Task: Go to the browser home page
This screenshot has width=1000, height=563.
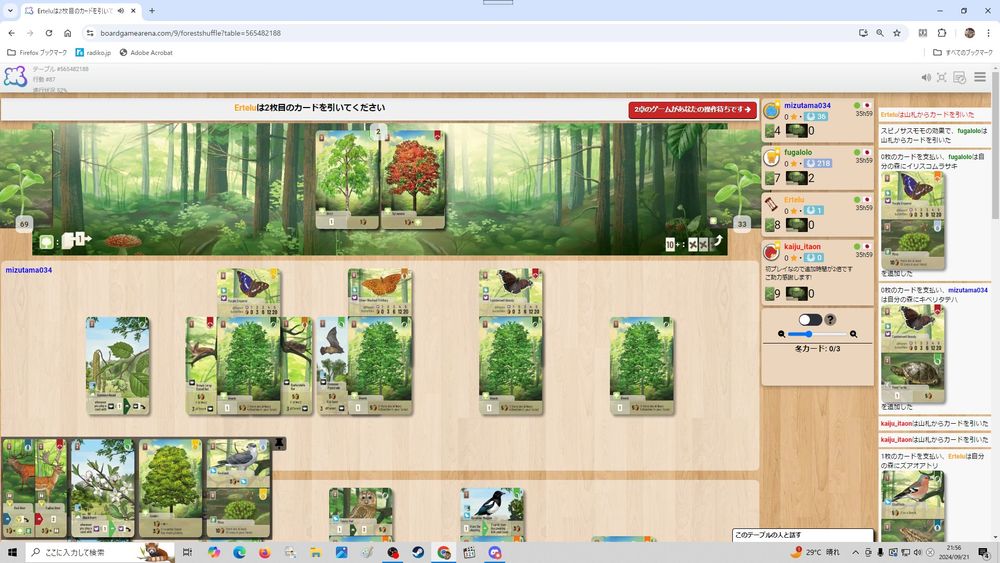Action: (68, 33)
